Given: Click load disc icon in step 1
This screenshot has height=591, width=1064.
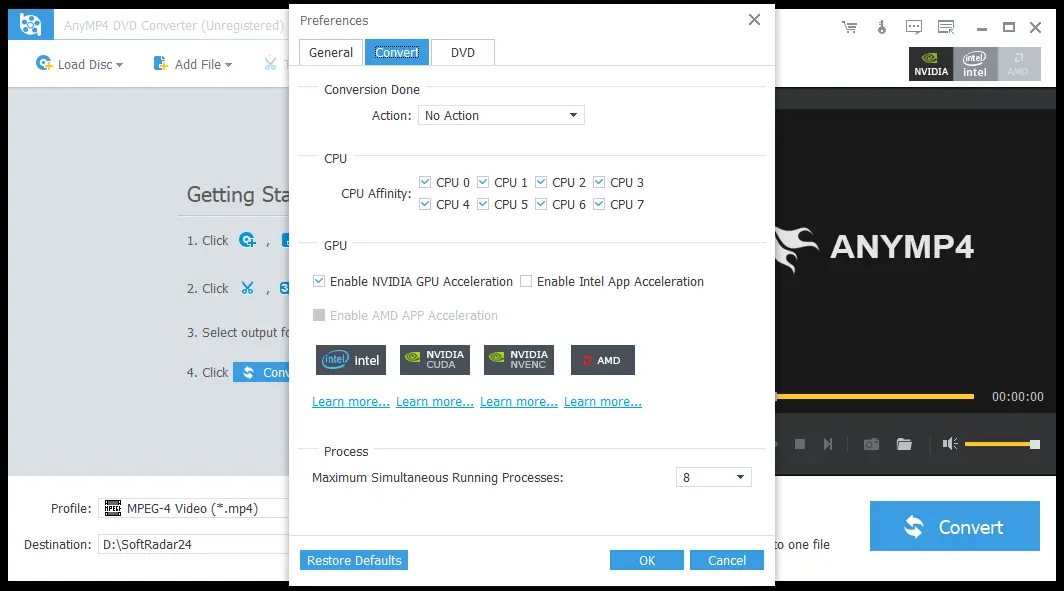Looking at the screenshot, I should tap(248, 240).
